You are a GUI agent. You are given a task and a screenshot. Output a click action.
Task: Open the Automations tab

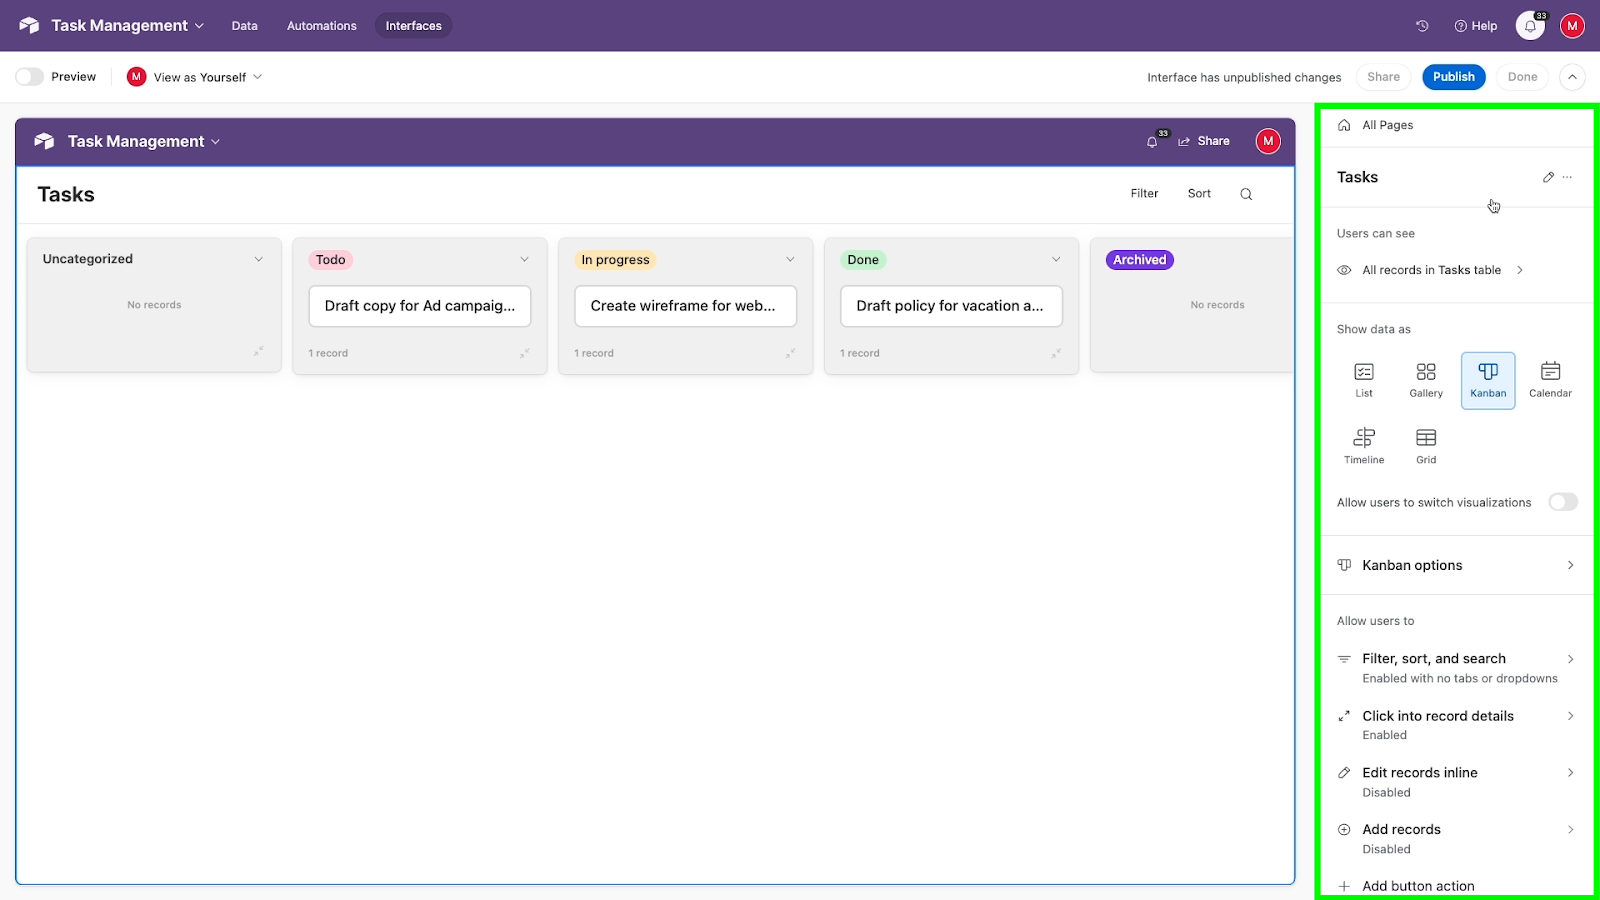[x=322, y=26]
